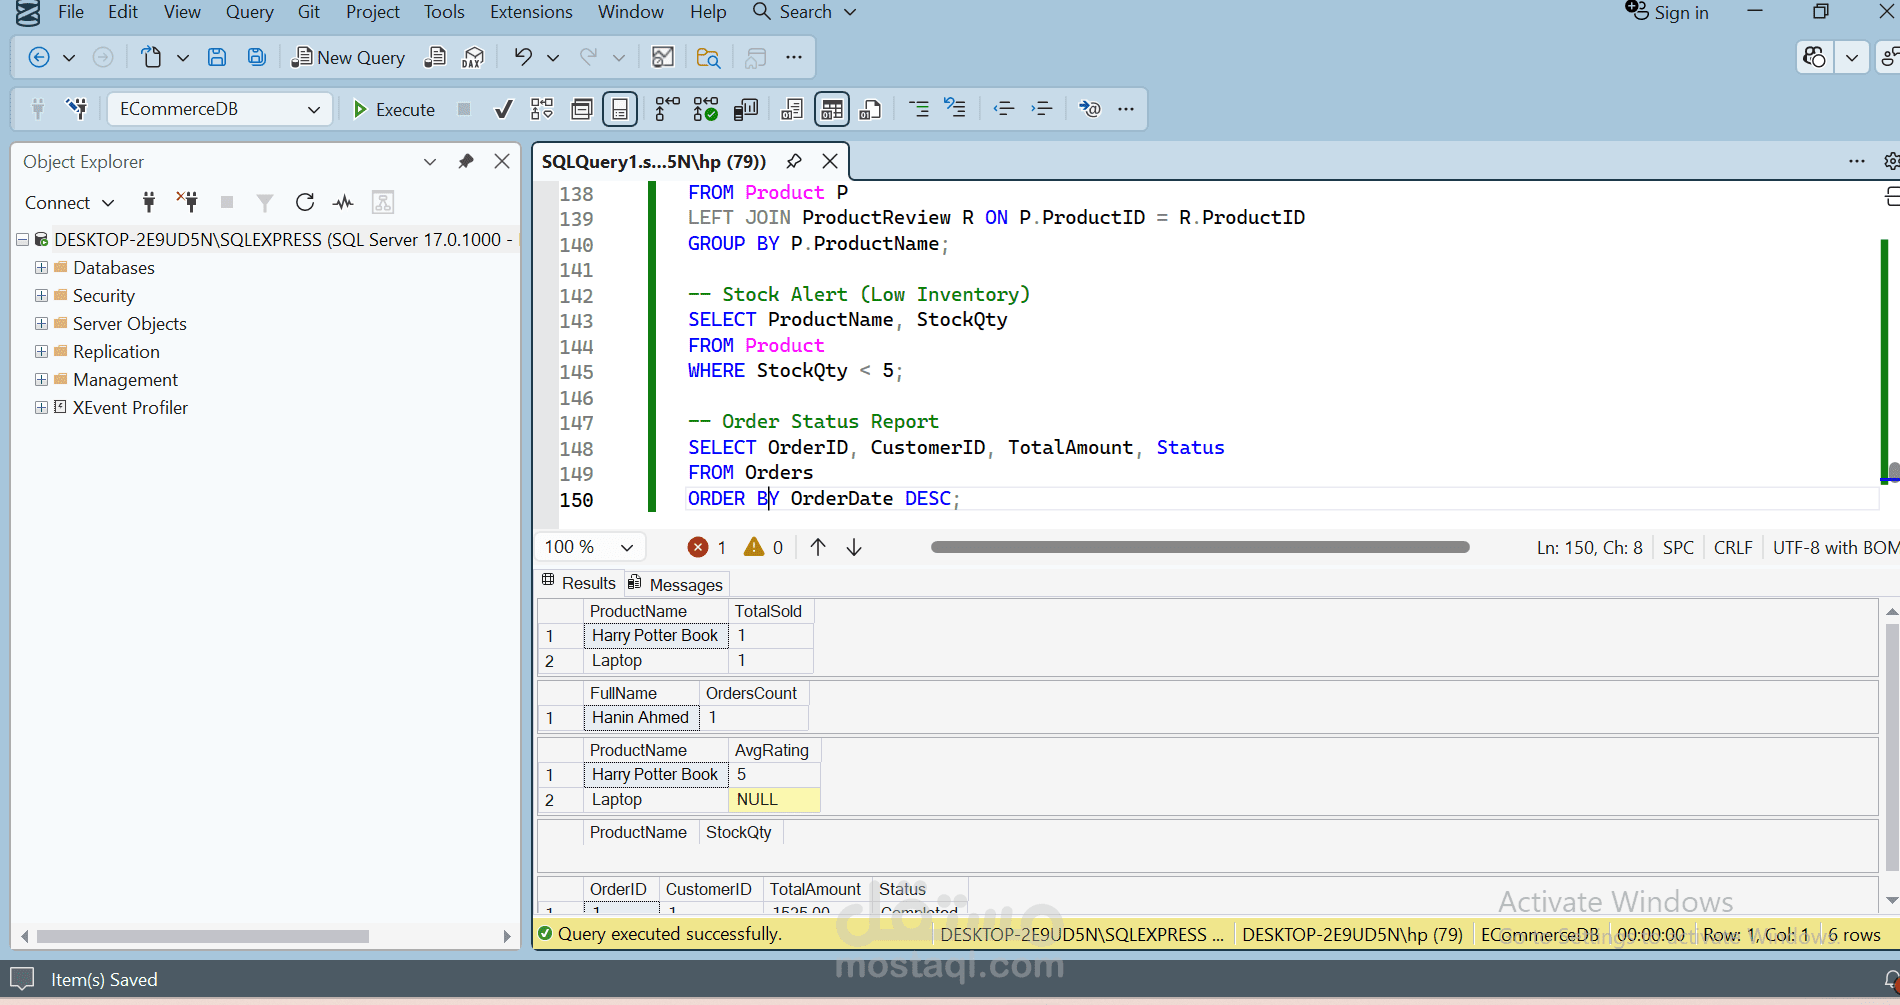Click the Search box in title bar
Image resolution: width=1900 pixels, height=1005 pixels.
805,12
